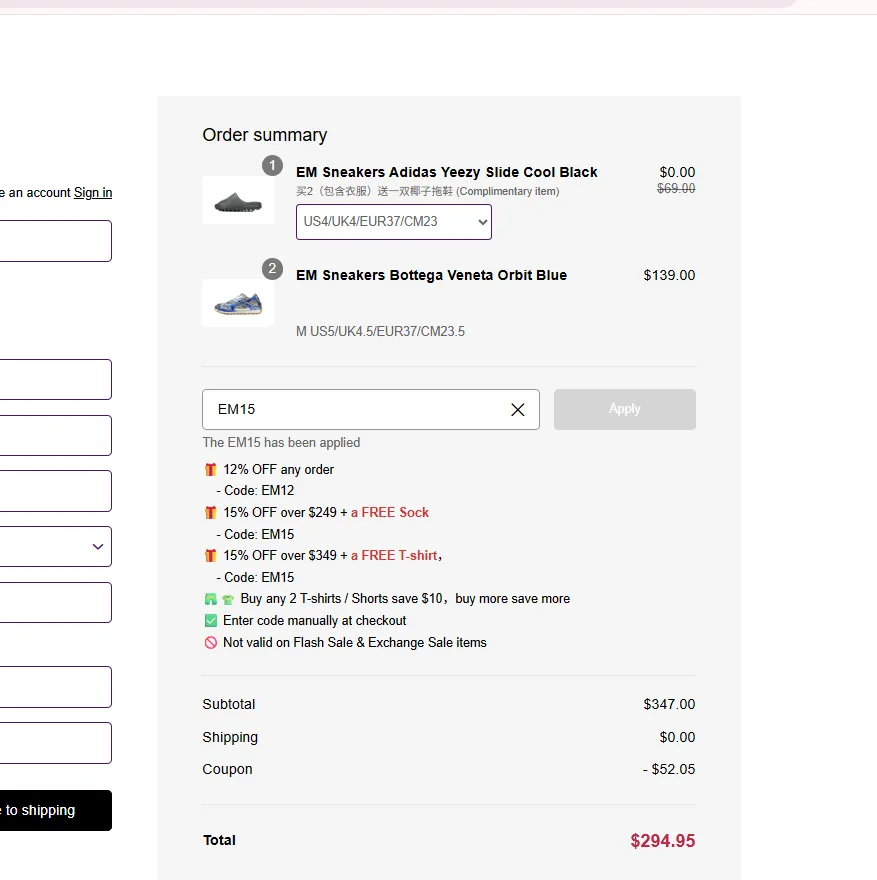877x880 pixels.
Task: Click the struck-through price $69.00
Action: (676, 189)
